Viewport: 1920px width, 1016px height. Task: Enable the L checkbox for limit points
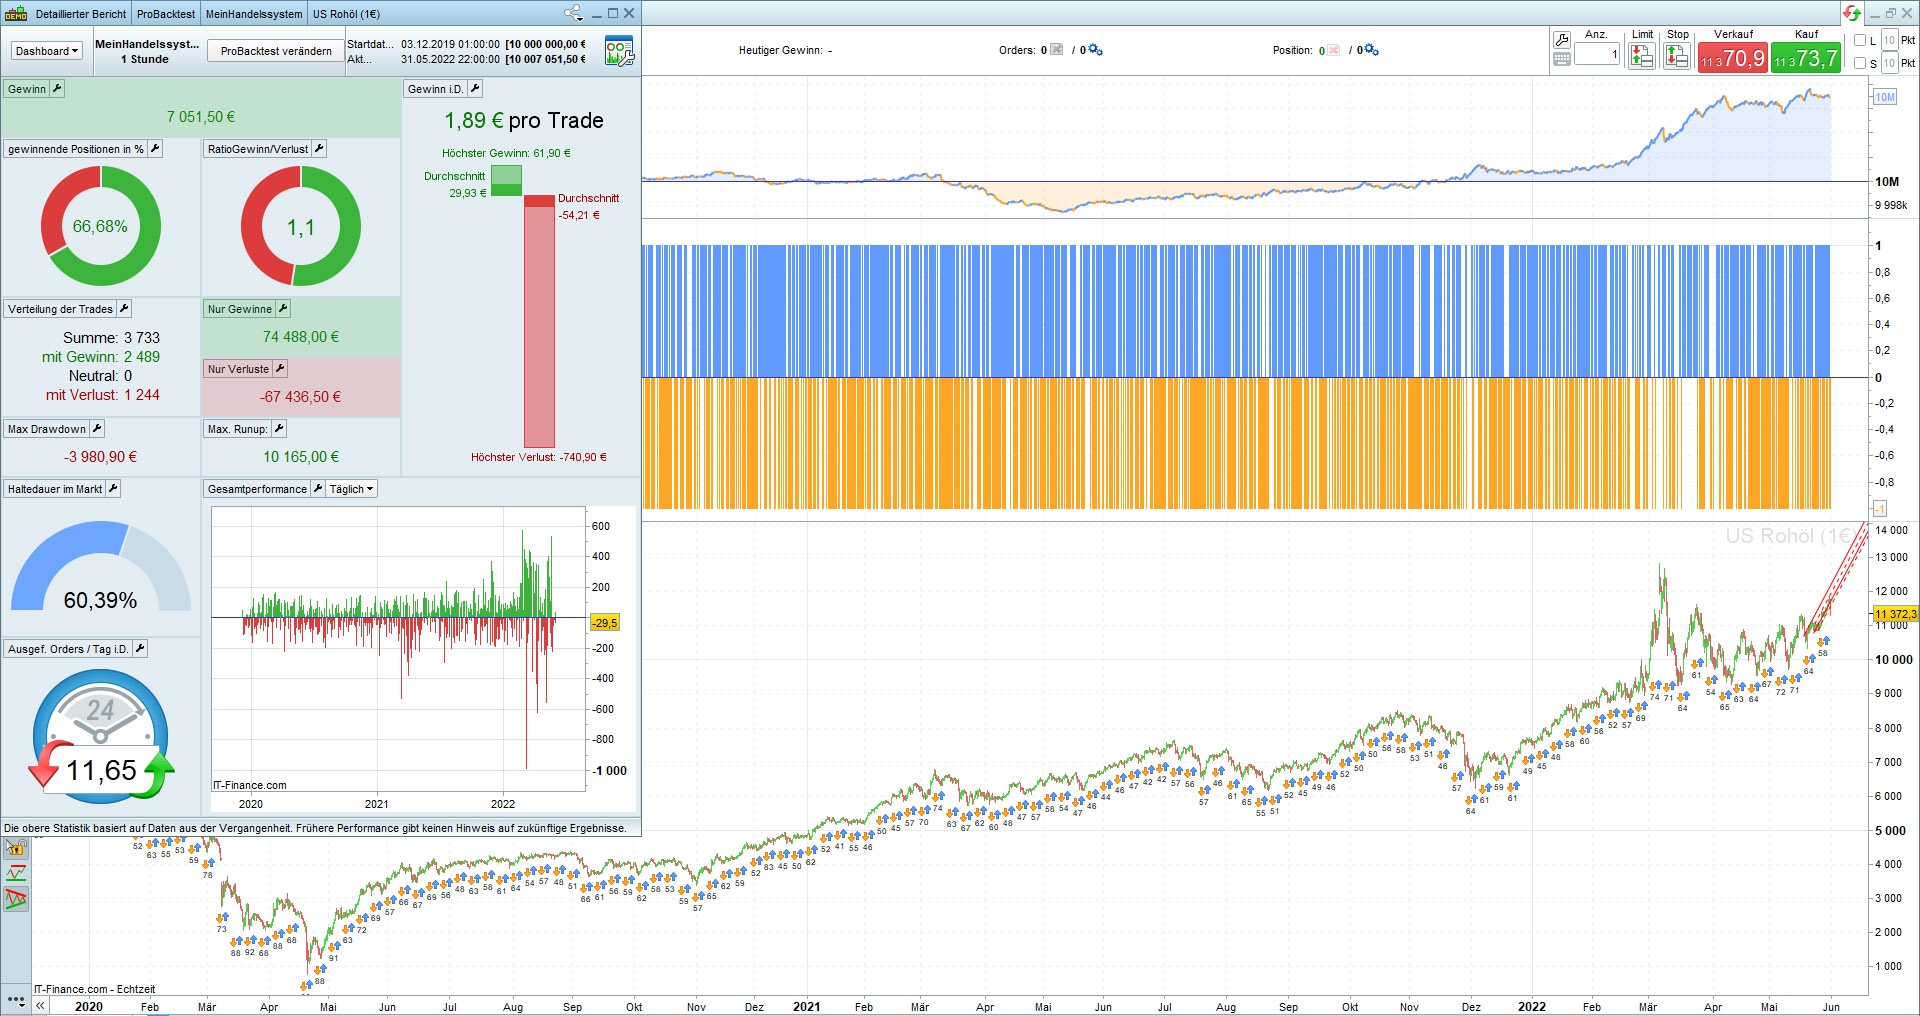coord(1860,41)
